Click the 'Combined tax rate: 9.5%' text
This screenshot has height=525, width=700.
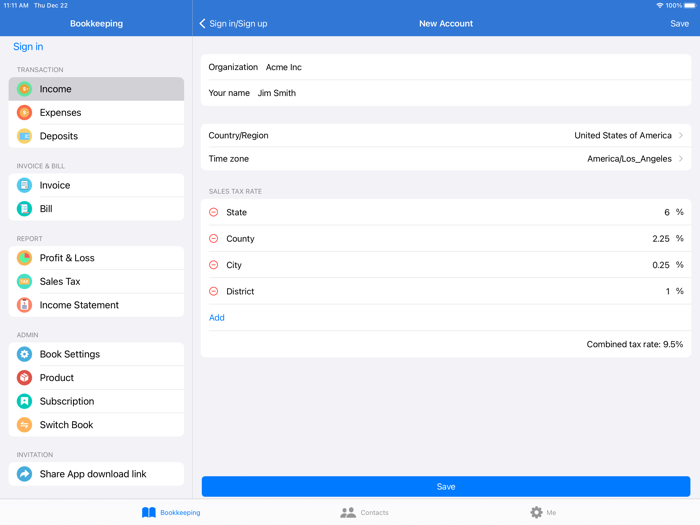(634, 344)
